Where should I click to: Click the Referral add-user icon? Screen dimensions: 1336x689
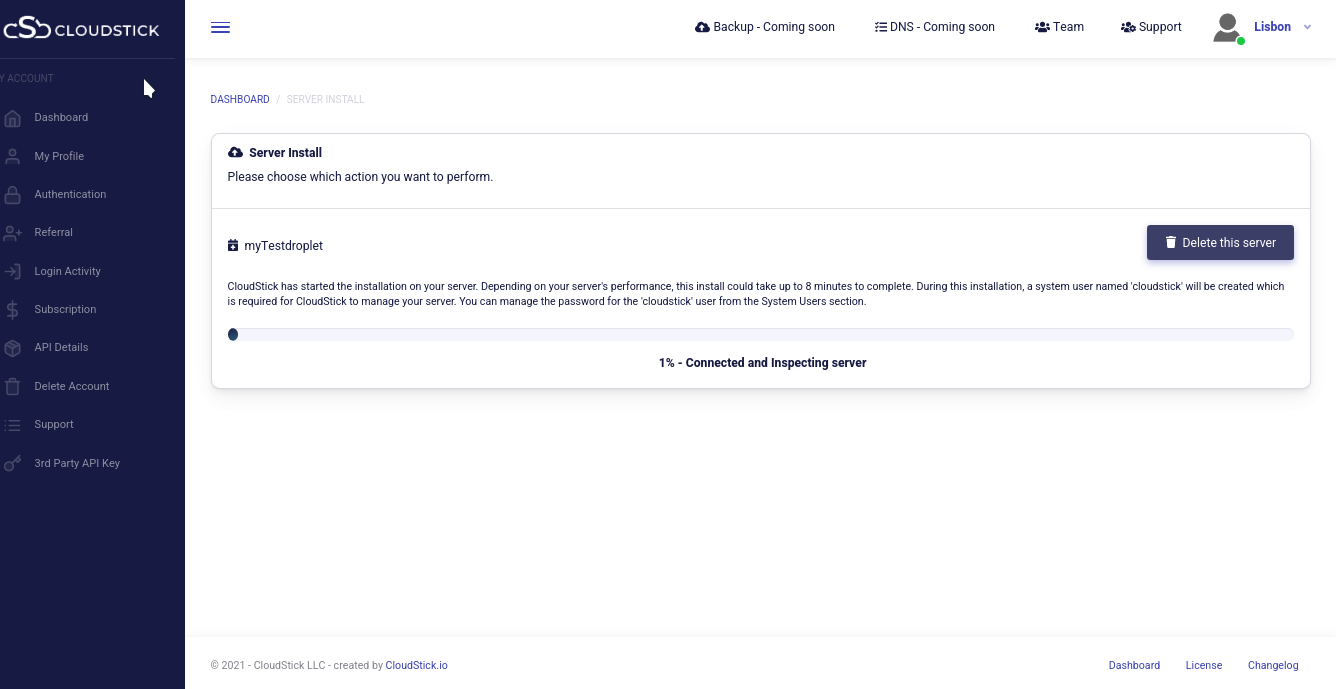point(13,233)
